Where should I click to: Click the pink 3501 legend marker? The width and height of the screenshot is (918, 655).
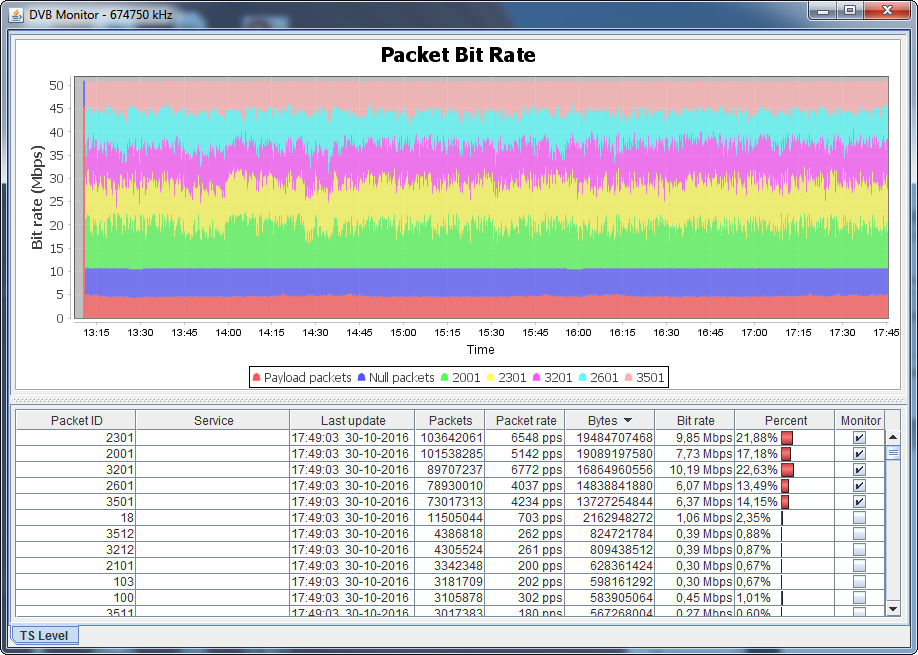click(629, 378)
